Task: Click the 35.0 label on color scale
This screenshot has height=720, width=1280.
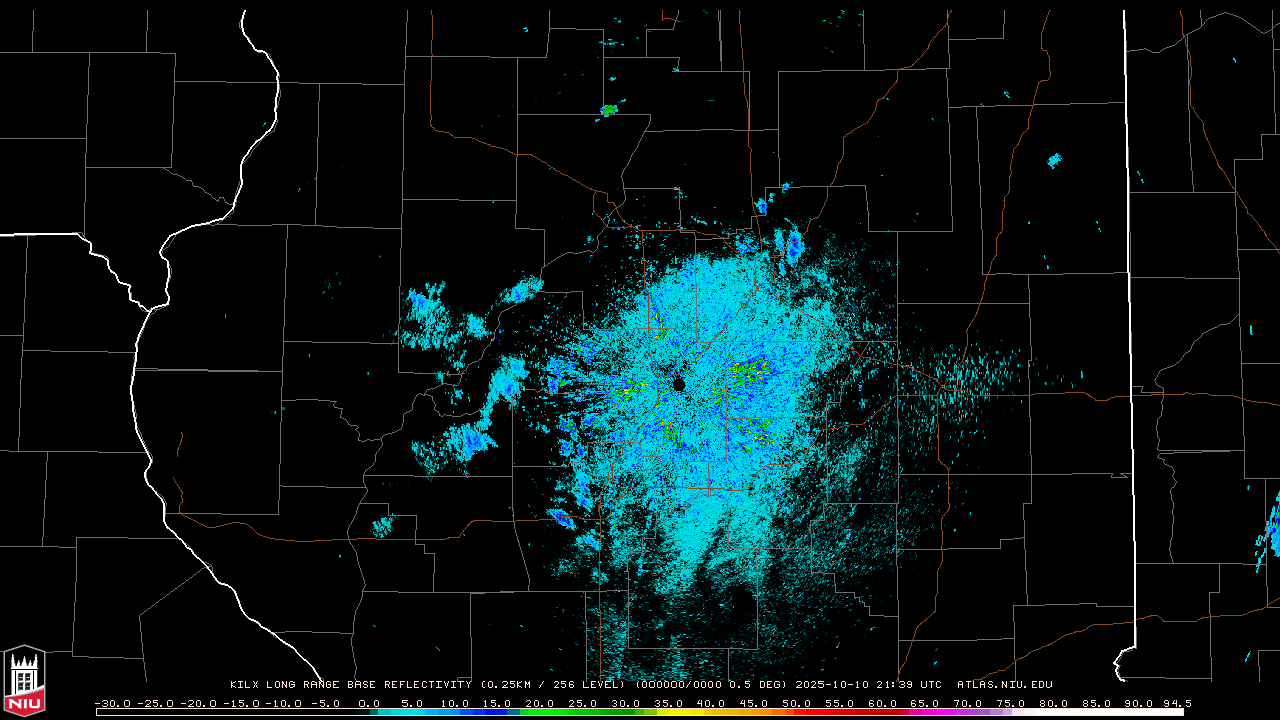Action: [x=668, y=703]
